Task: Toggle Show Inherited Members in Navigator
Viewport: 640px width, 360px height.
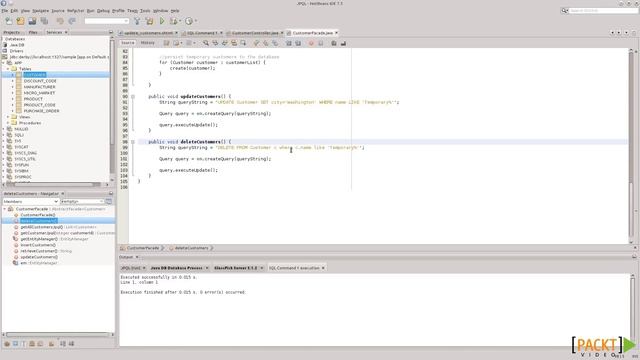Action: [7, 344]
